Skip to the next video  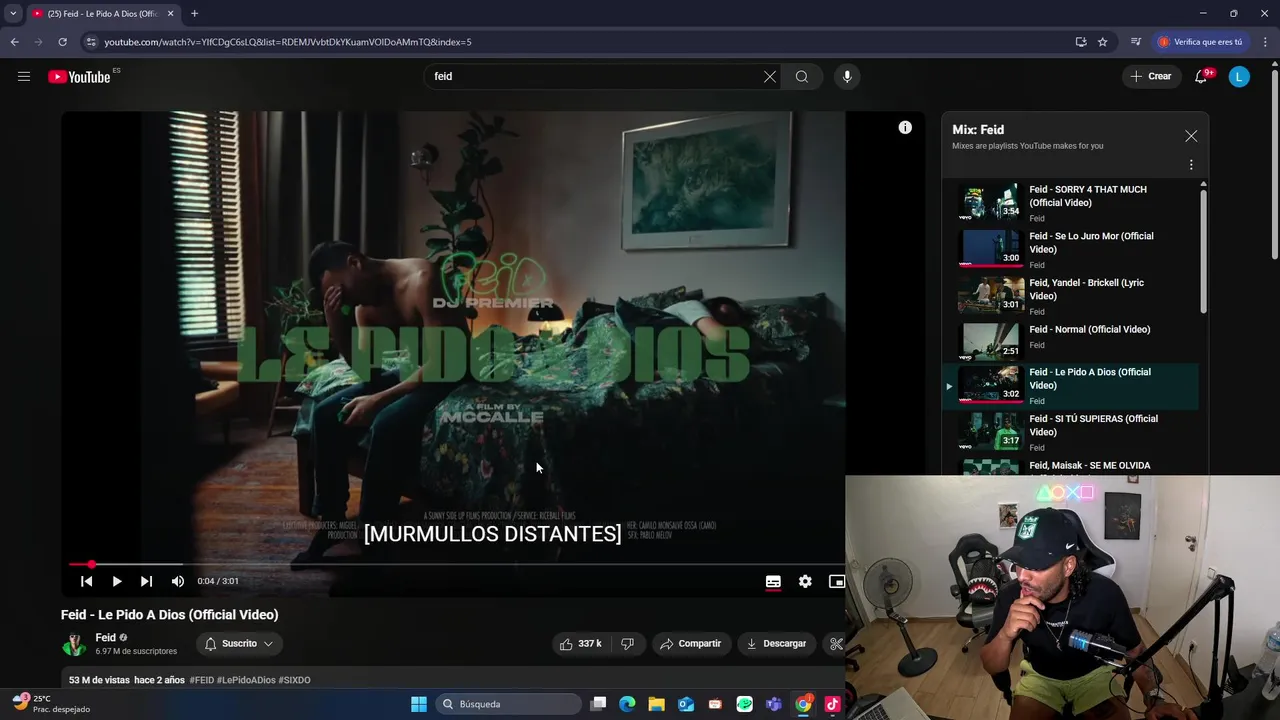[x=147, y=581]
